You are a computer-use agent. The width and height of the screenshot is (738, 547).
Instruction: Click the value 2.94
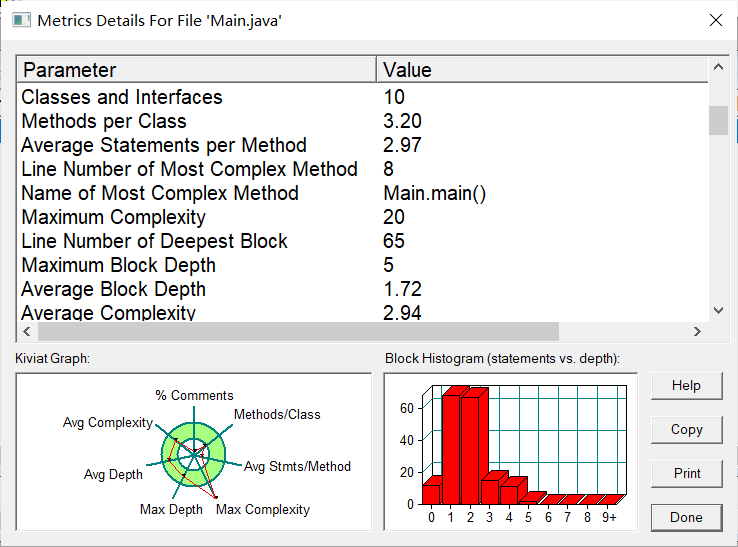[402, 313]
